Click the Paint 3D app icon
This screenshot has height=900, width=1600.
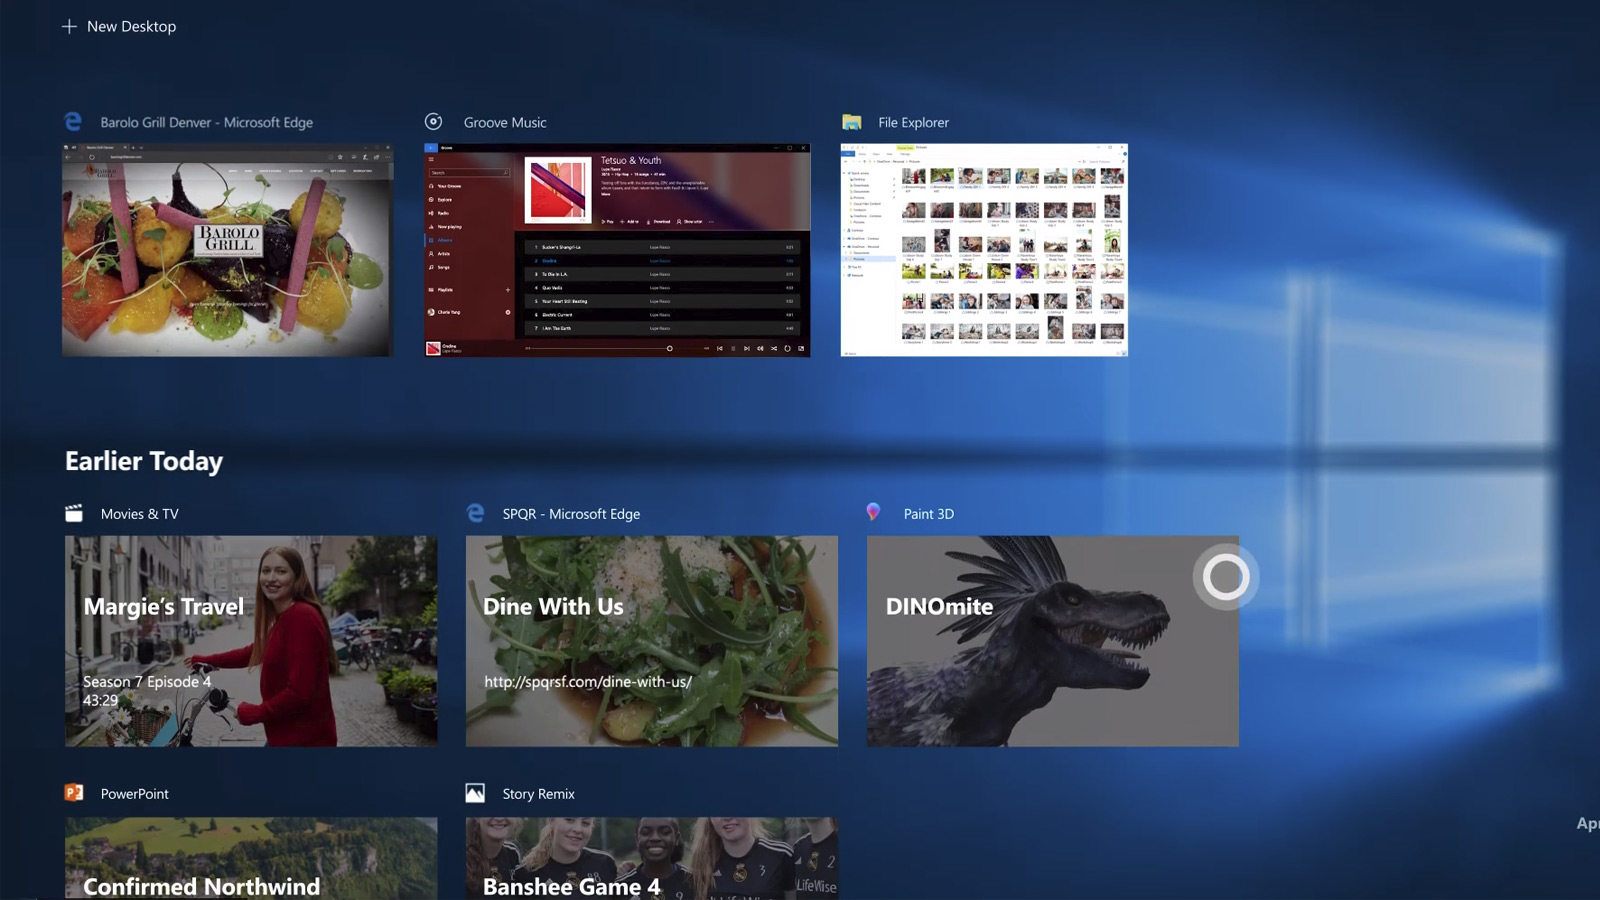click(873, 512)
